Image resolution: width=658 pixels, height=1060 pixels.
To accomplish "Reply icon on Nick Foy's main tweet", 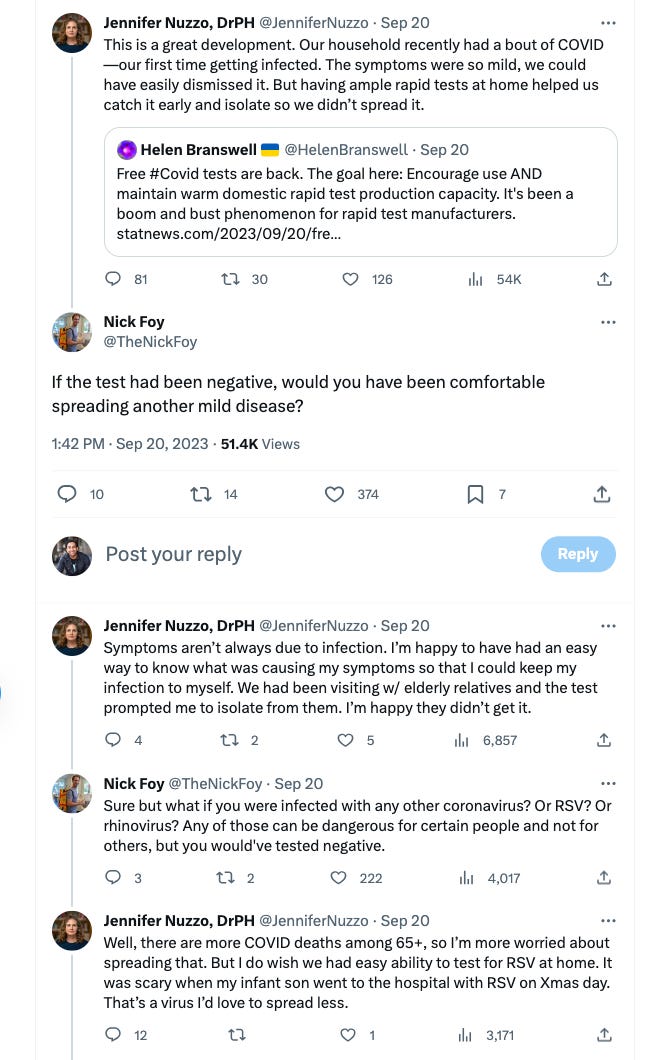I will pyautogui.click(x=67, y=494).
